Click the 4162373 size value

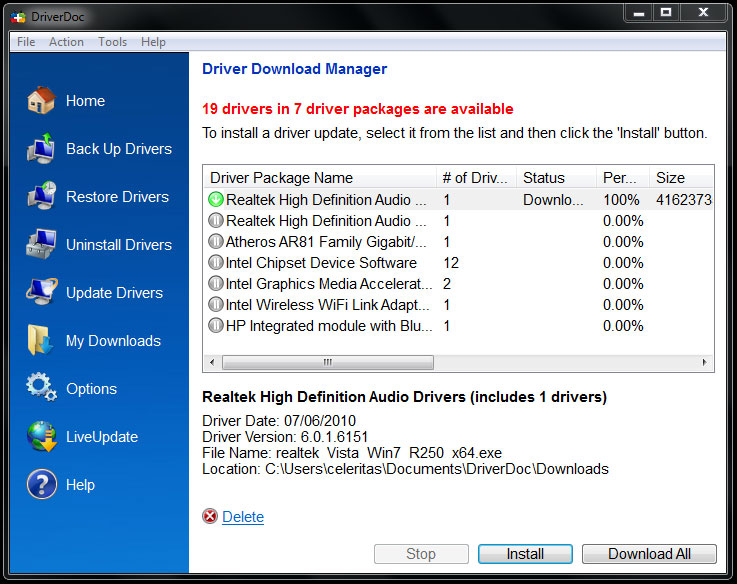(x=684, y=200)
